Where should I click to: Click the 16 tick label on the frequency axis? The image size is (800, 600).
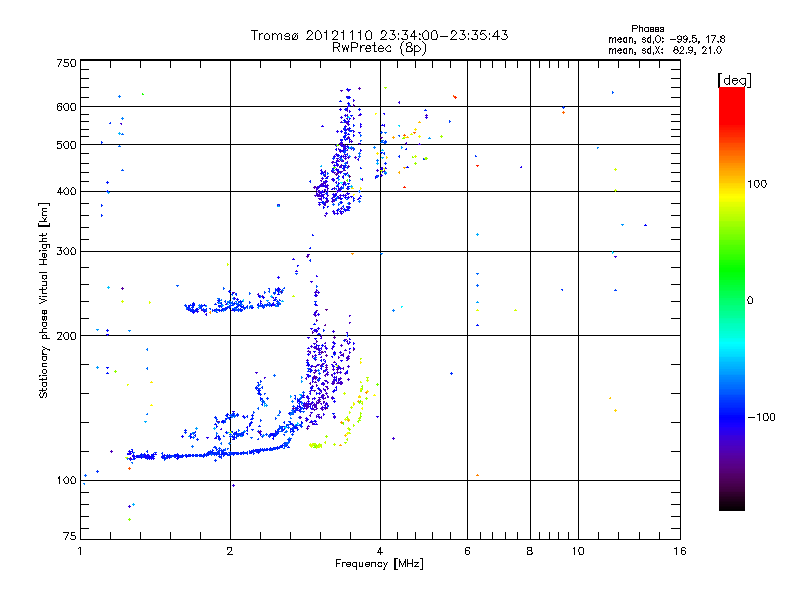(x=680, y=551)
